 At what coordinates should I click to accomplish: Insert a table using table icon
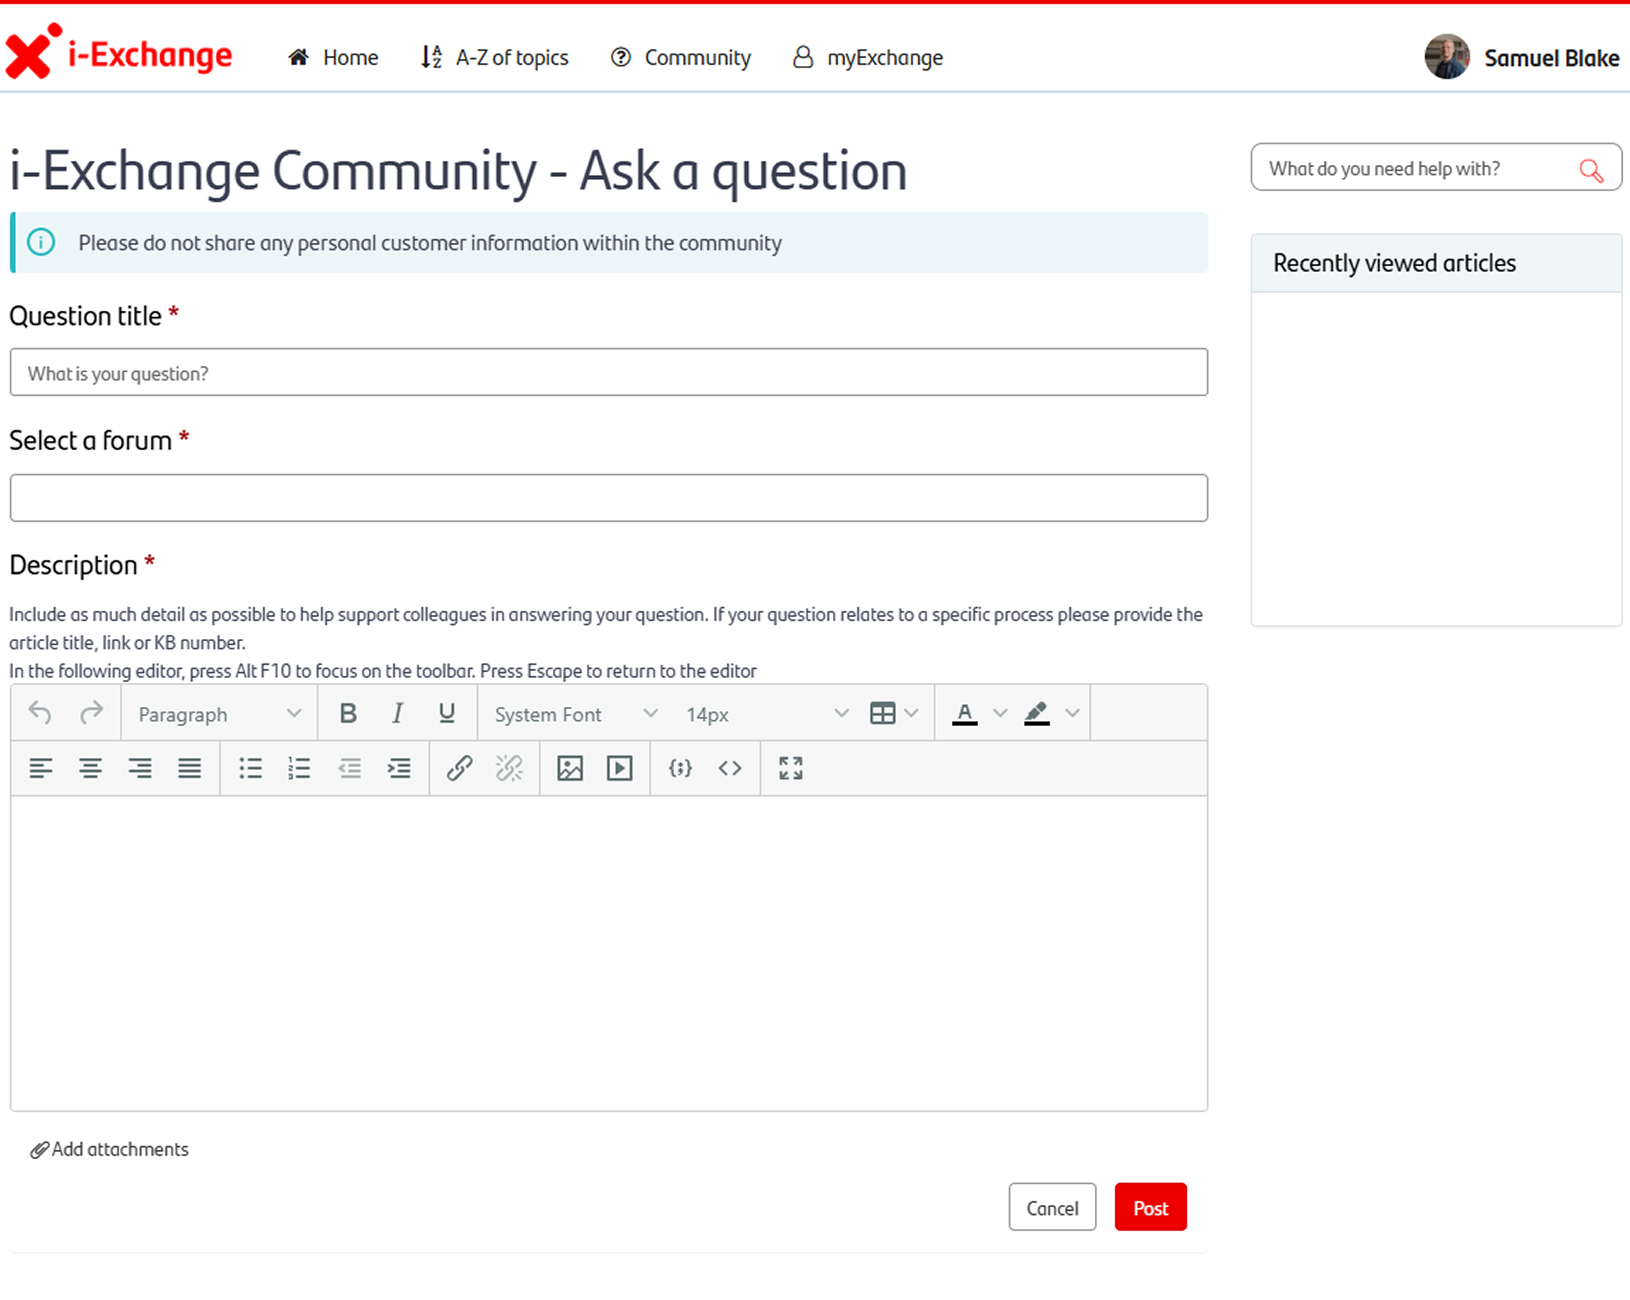[883, 713]
